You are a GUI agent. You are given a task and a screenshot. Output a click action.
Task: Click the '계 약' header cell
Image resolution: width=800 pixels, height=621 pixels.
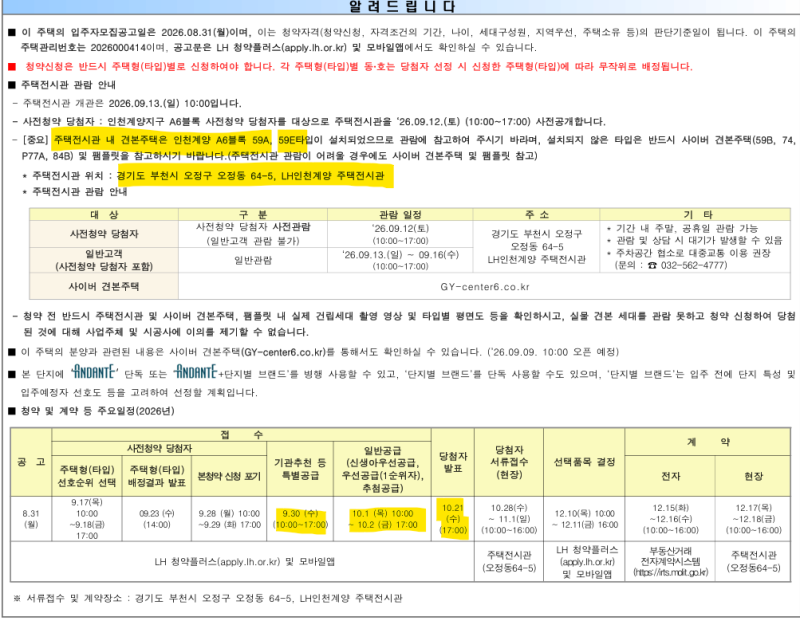(707, 442)
